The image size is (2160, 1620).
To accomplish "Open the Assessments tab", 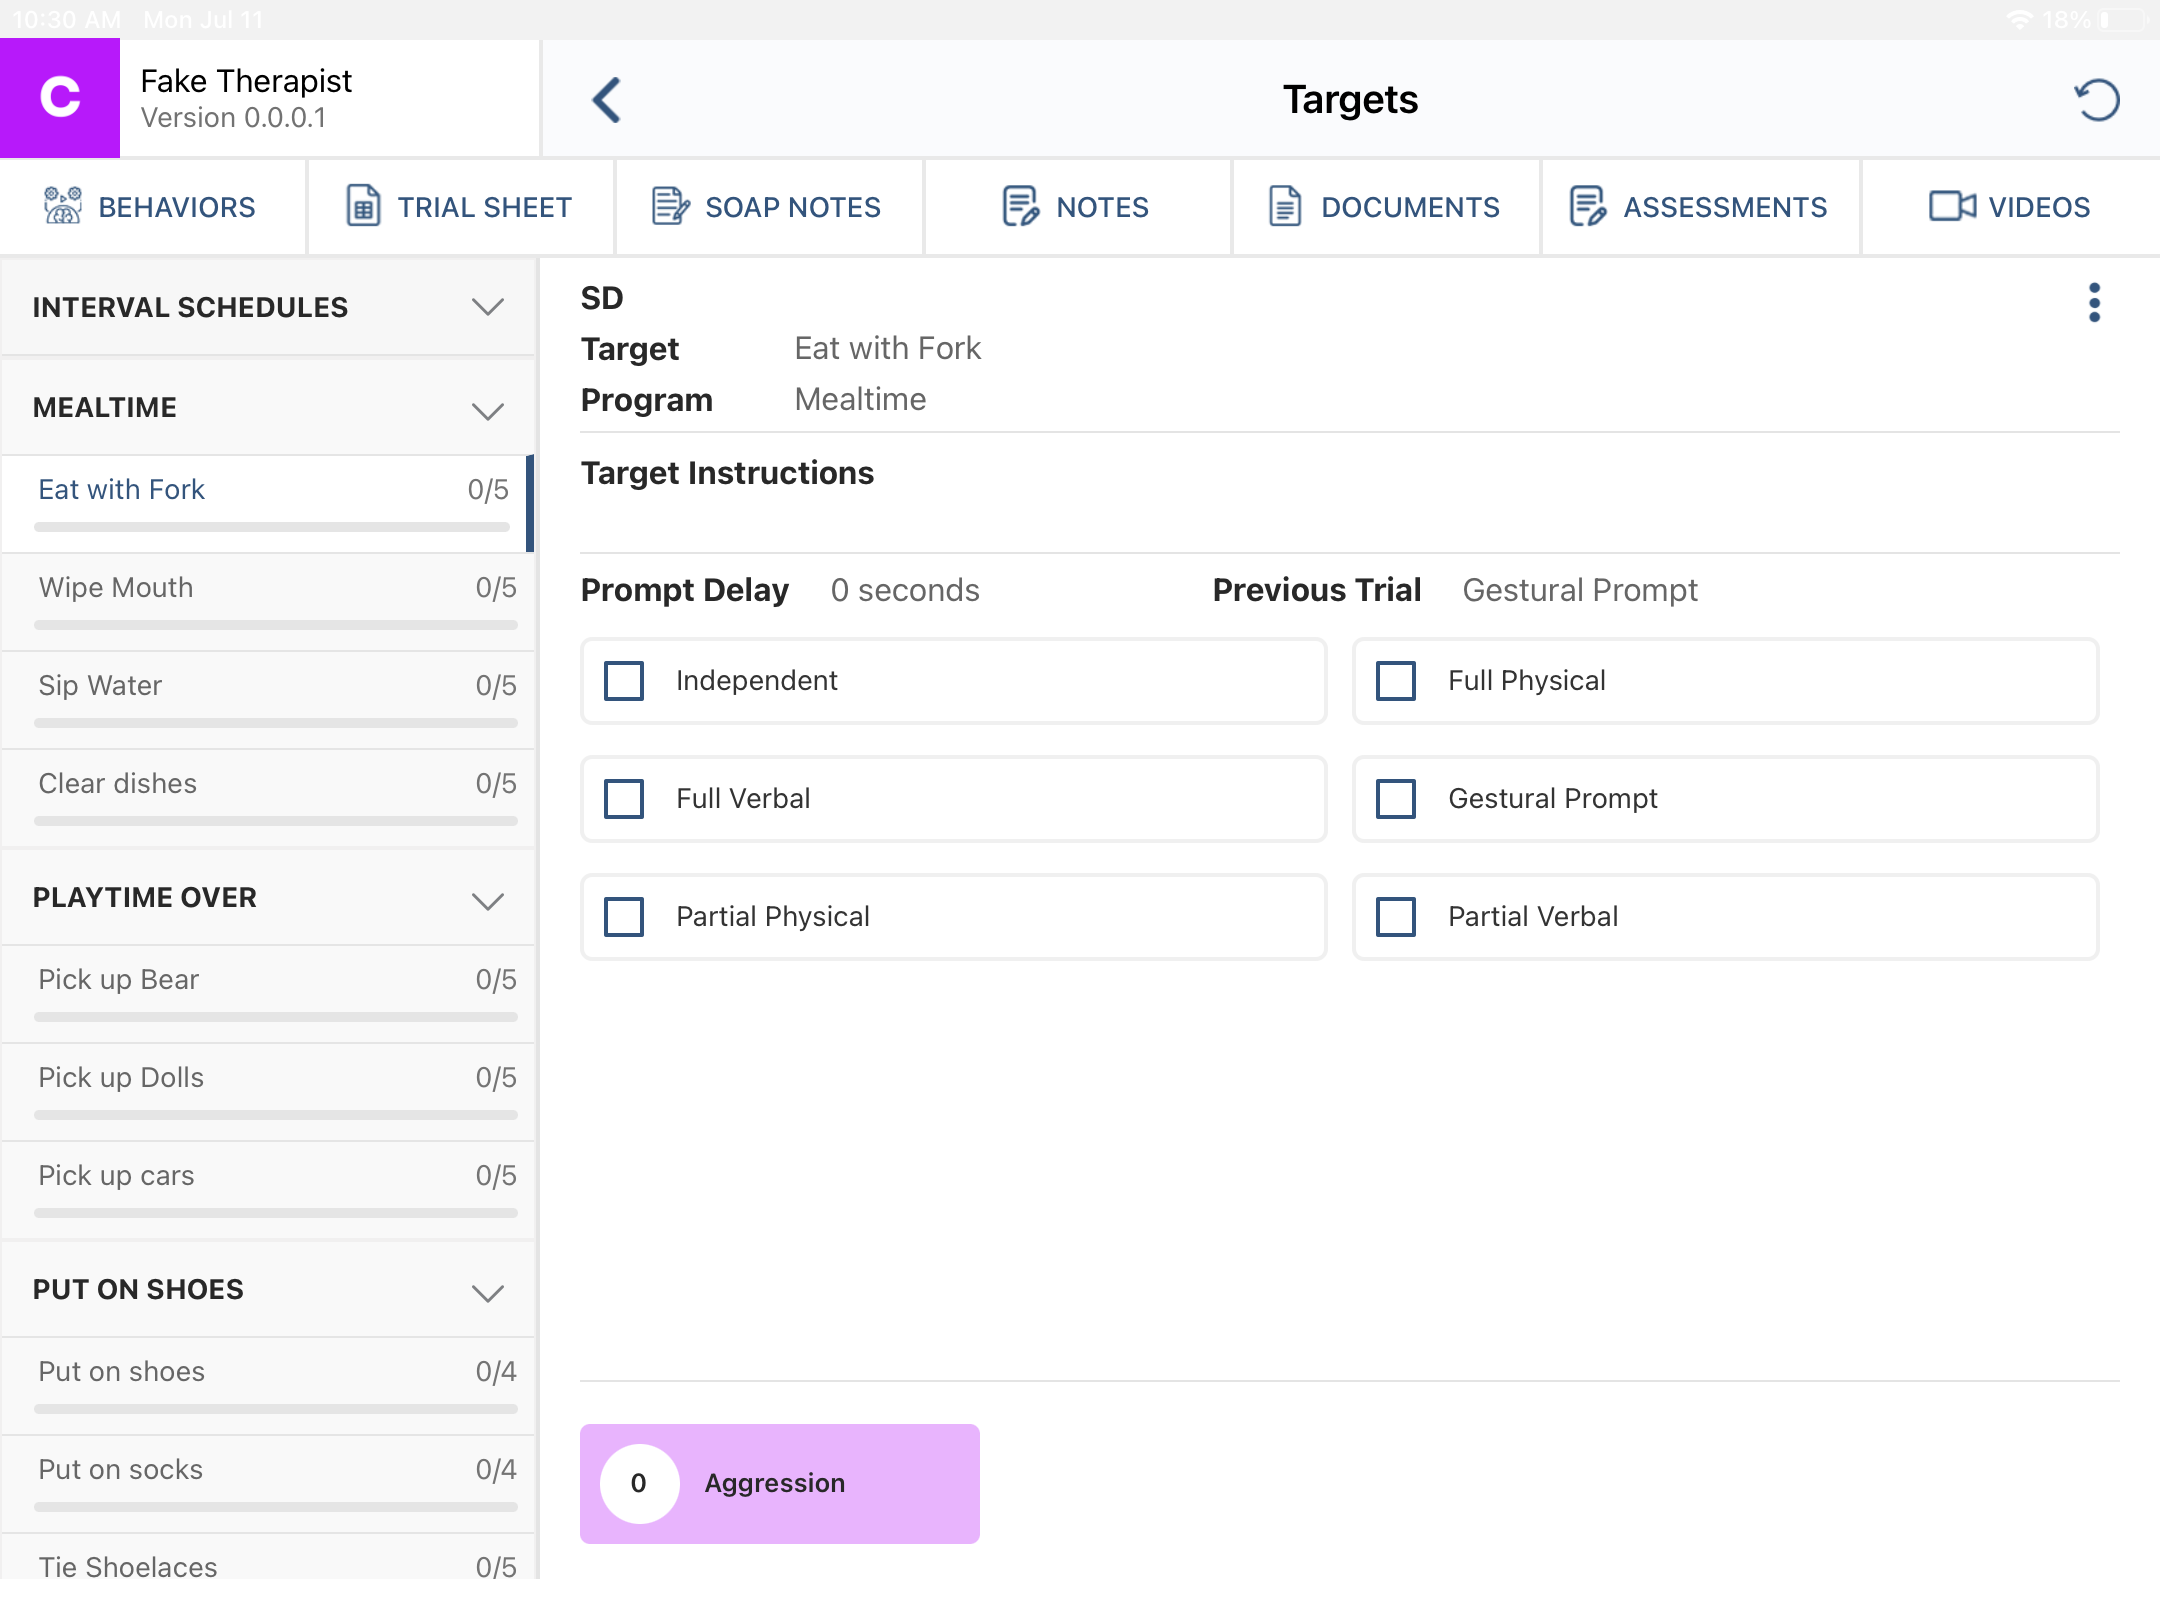I will tap(1699, 207).
